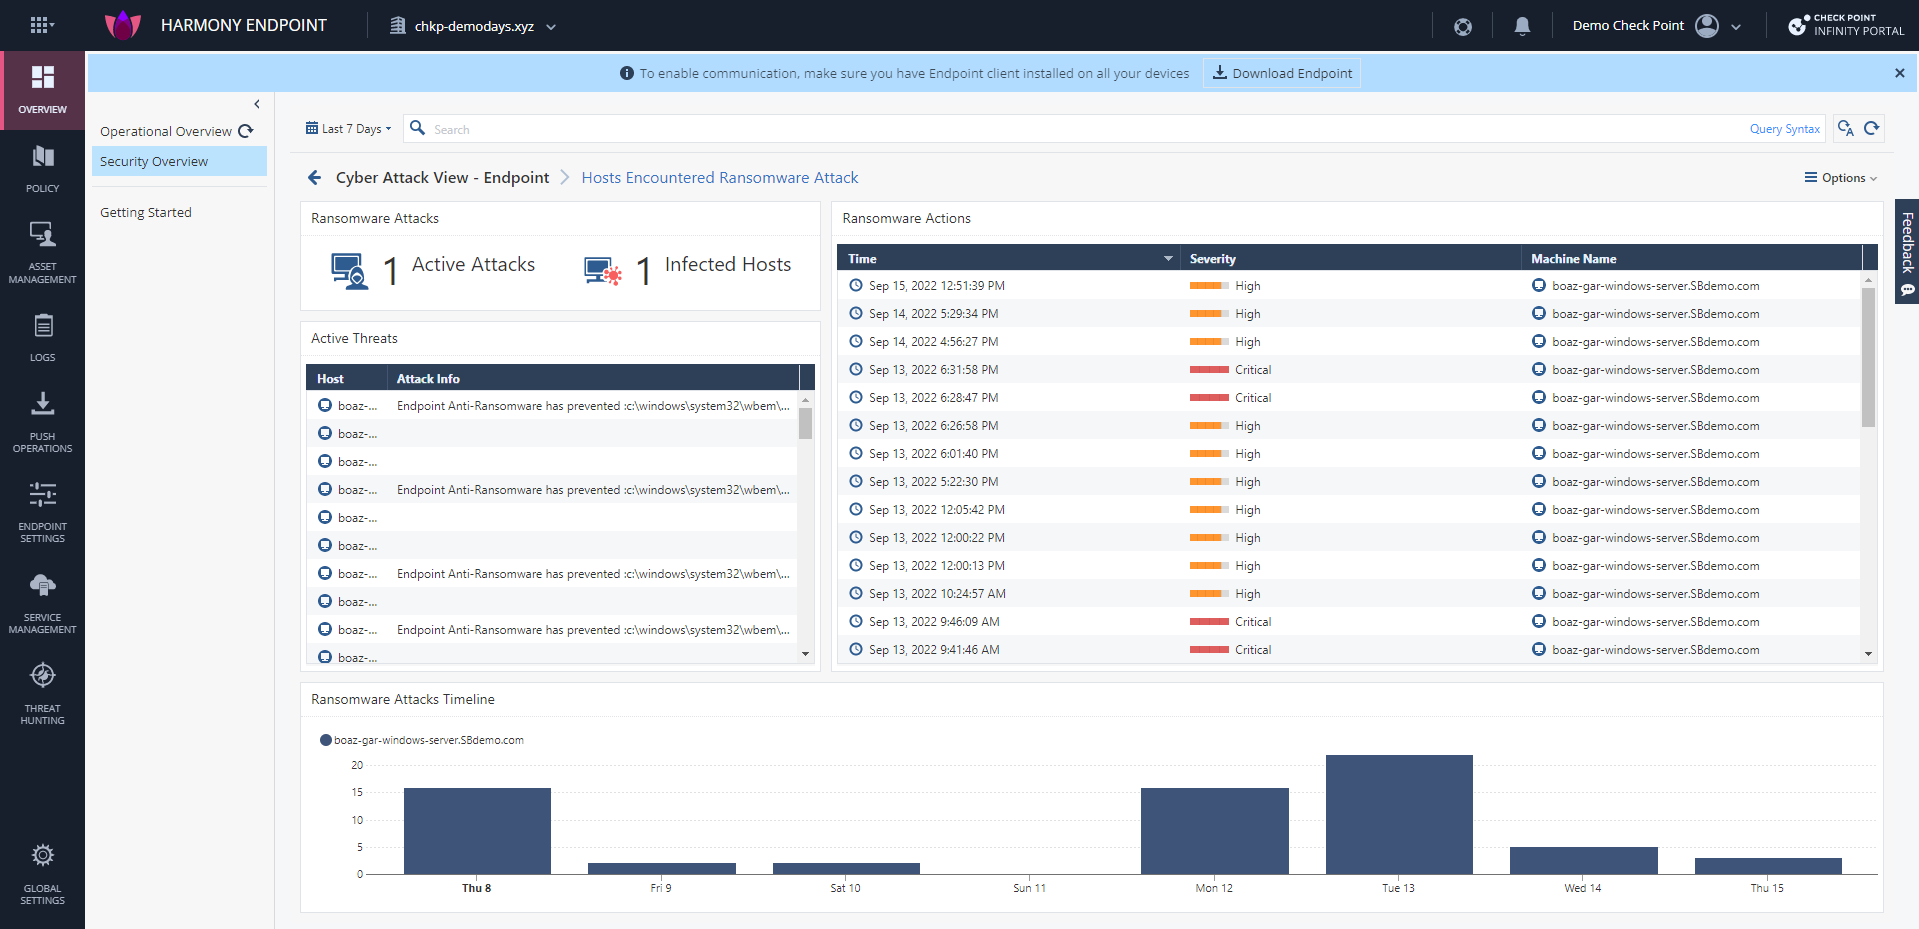Select the Sep 13, 2022 6:31:58 PM row
Image resolution: width=1919 pixels, height=929 pixels.
[x=1348, y=370]
